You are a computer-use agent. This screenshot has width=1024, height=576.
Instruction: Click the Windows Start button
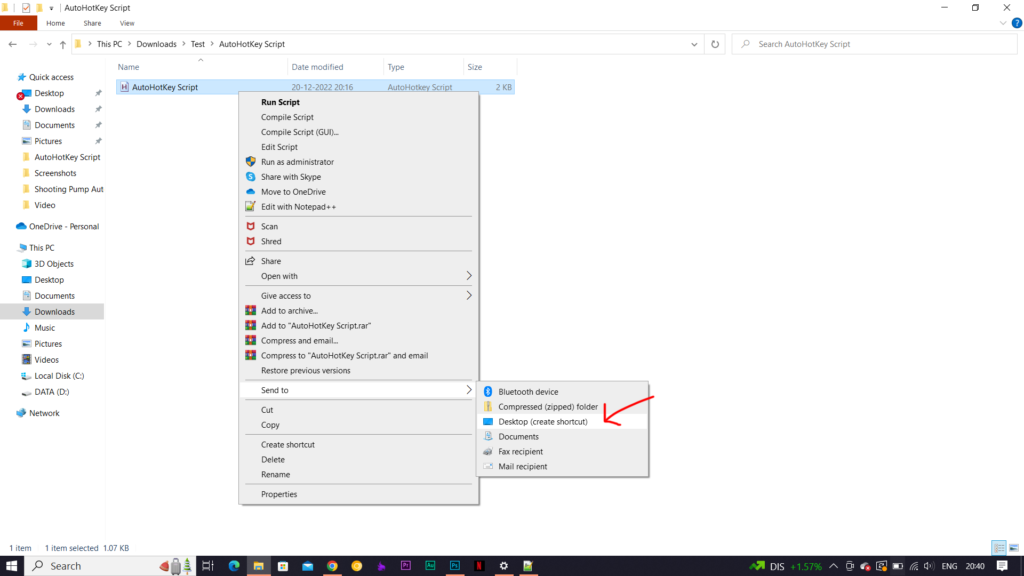[x=12, y=566]
